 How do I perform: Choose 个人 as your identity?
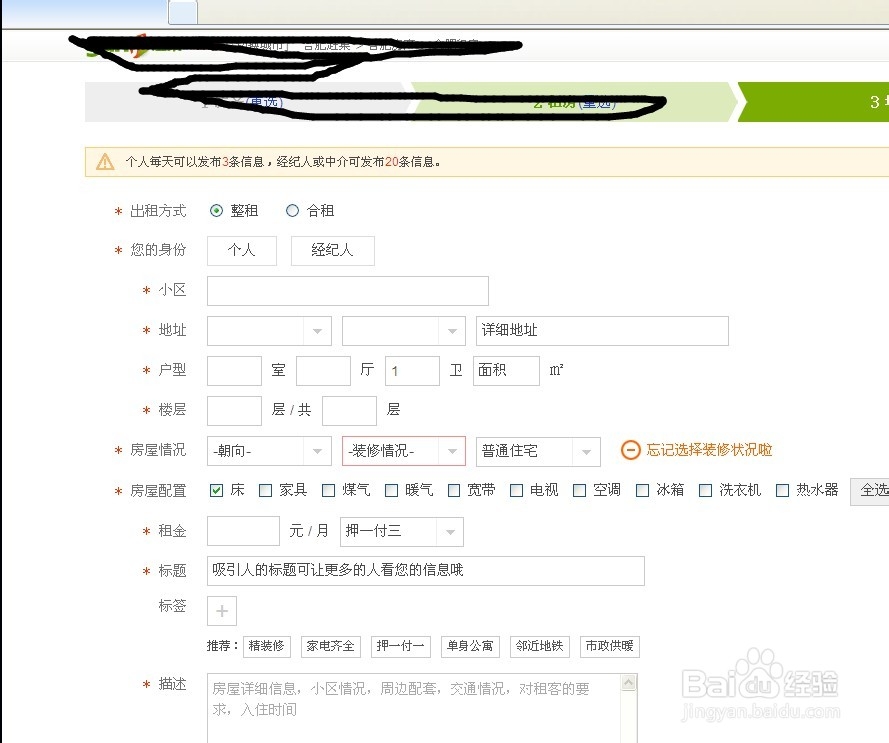click(x=242, y=251)
